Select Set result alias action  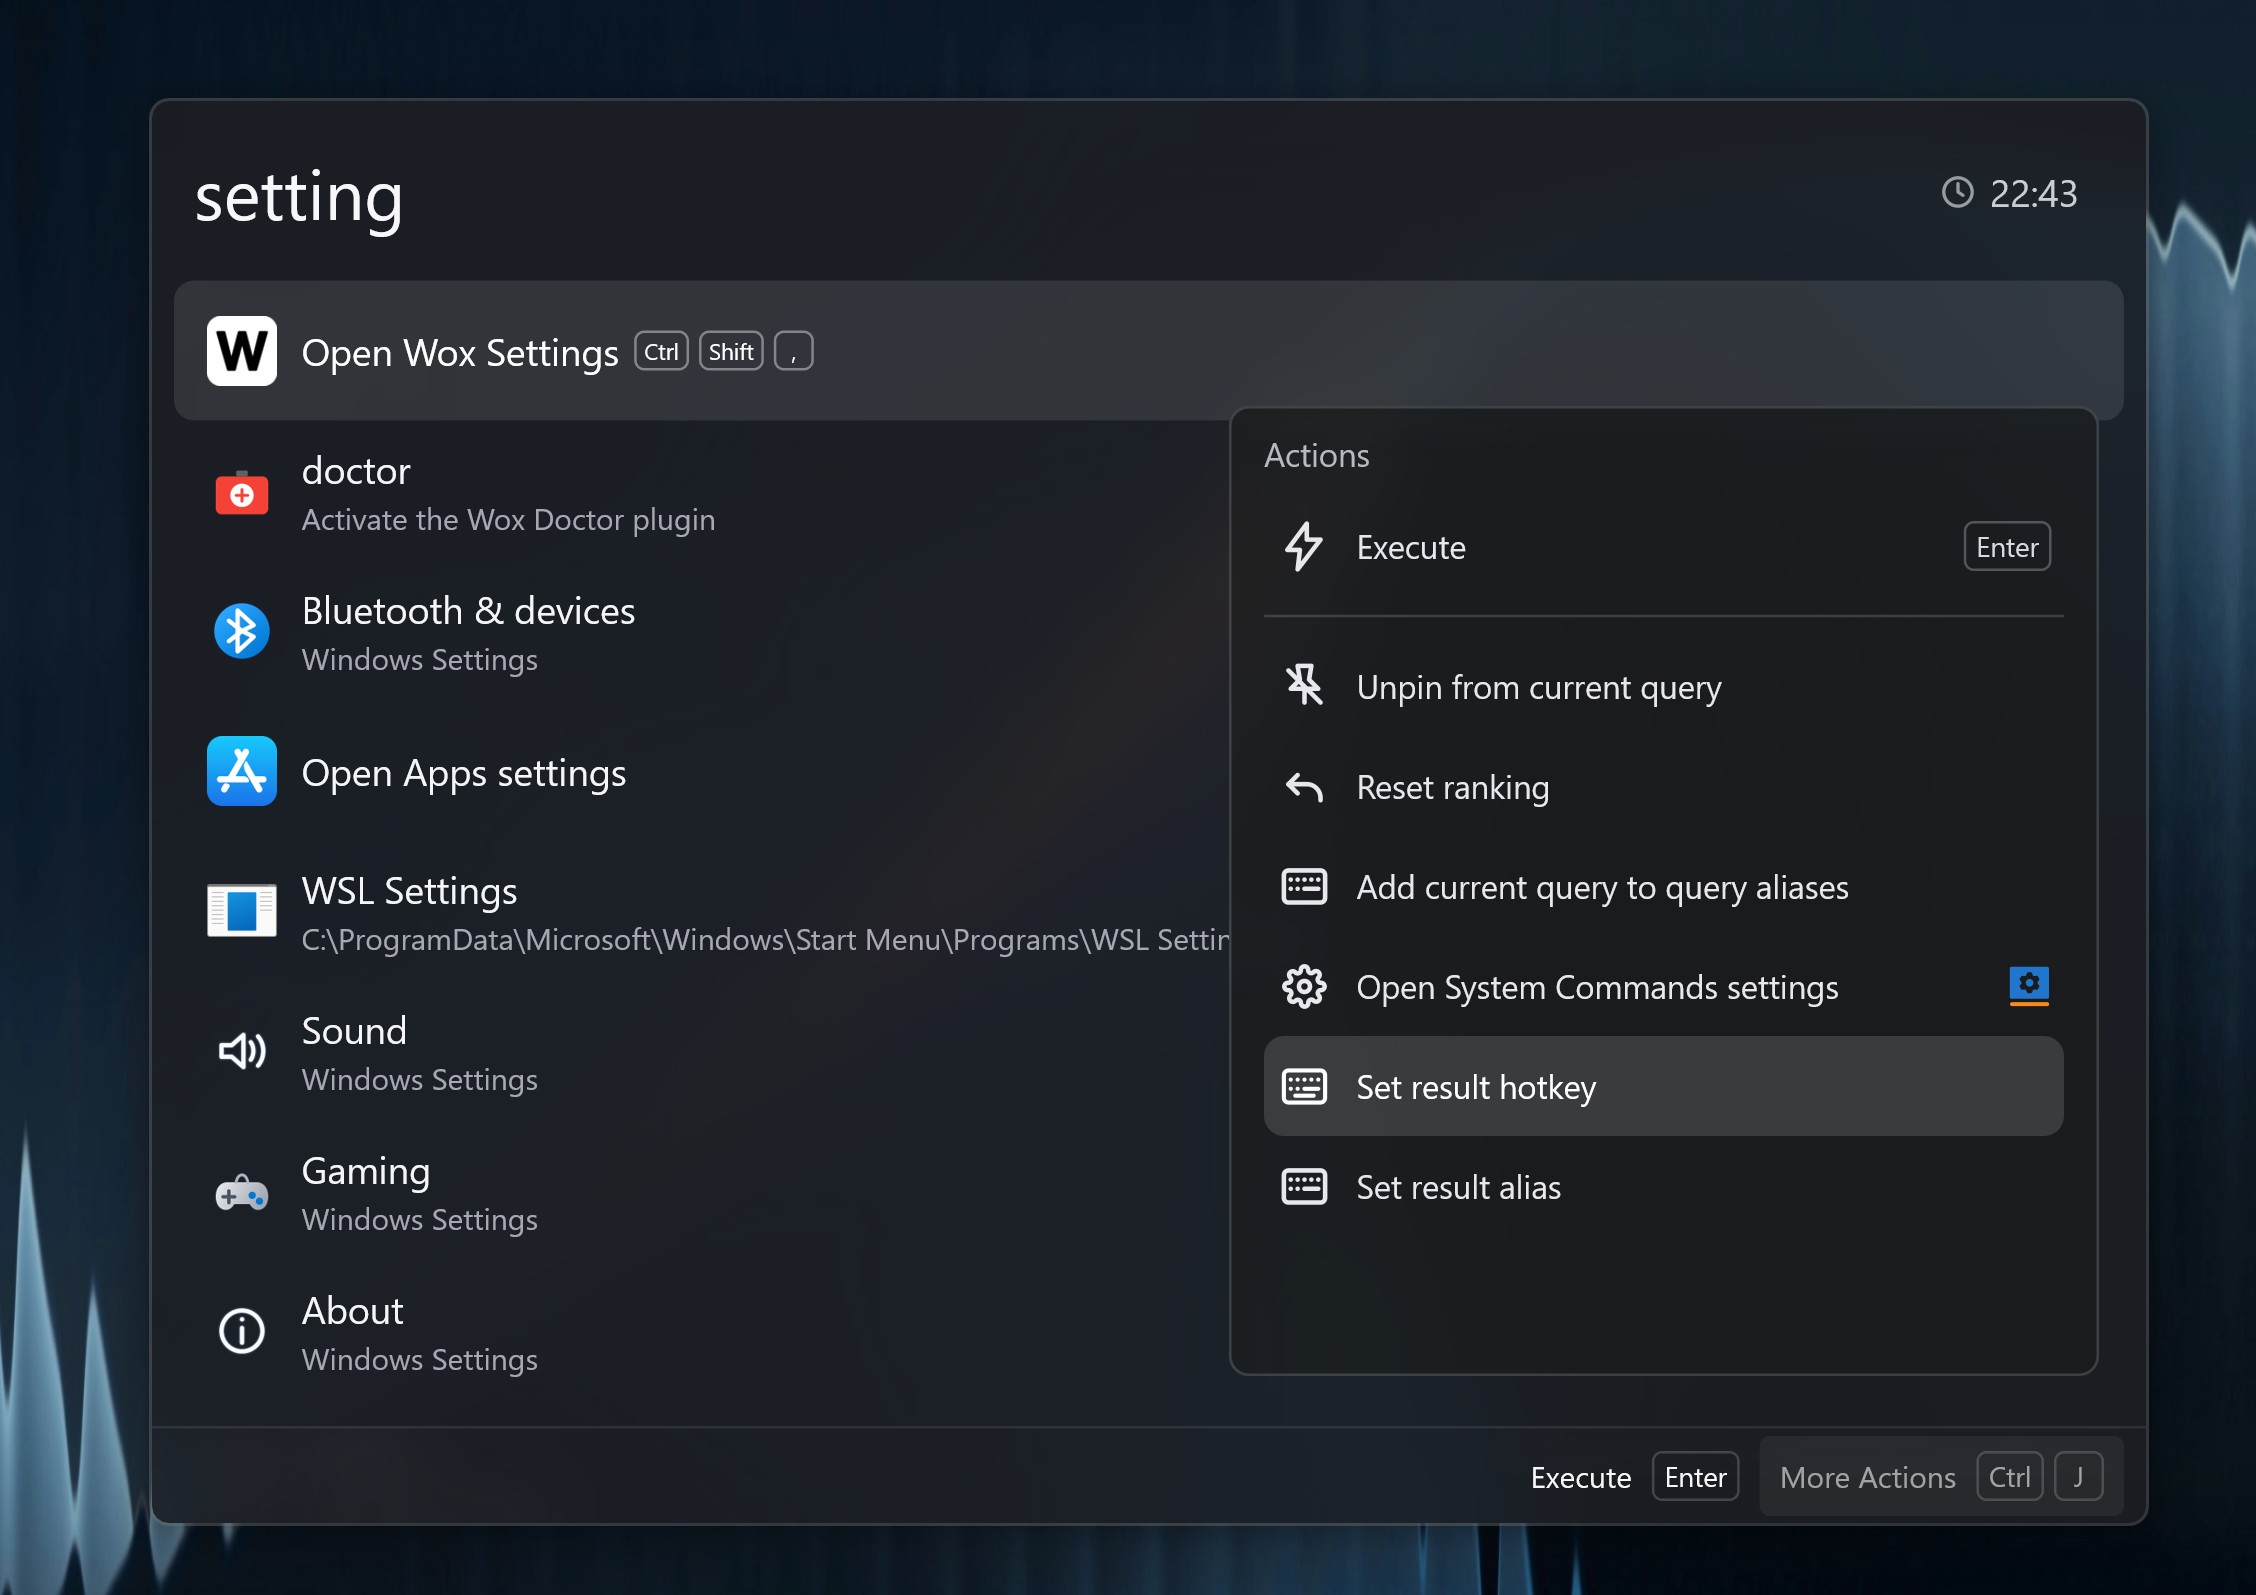click(x=1663, y=1187)
